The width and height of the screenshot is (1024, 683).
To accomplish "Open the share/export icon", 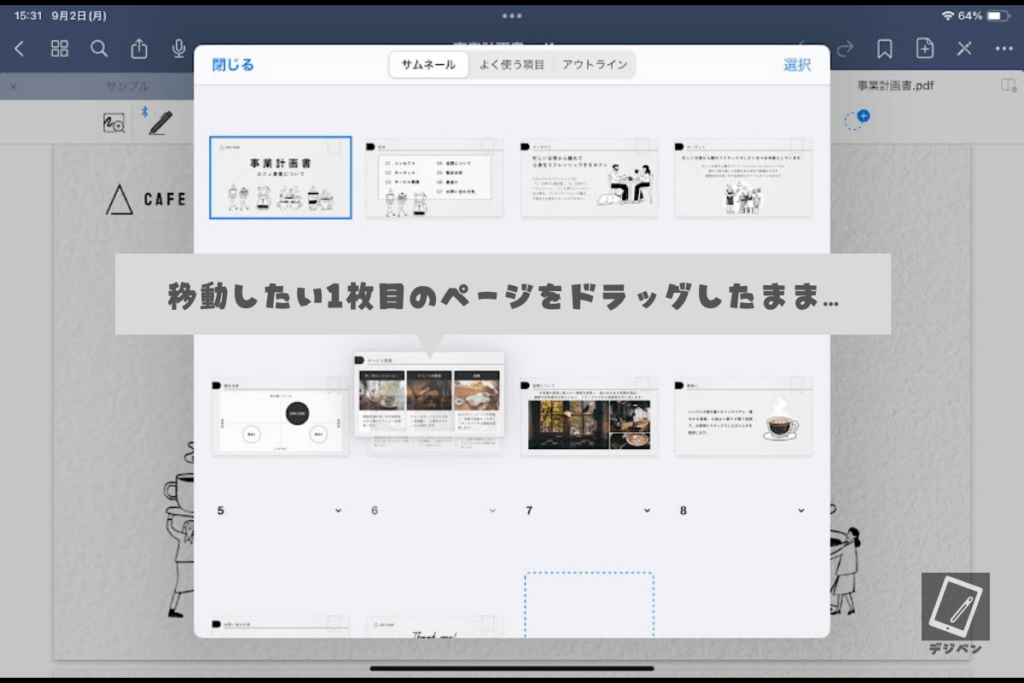I will click(139, 49).
